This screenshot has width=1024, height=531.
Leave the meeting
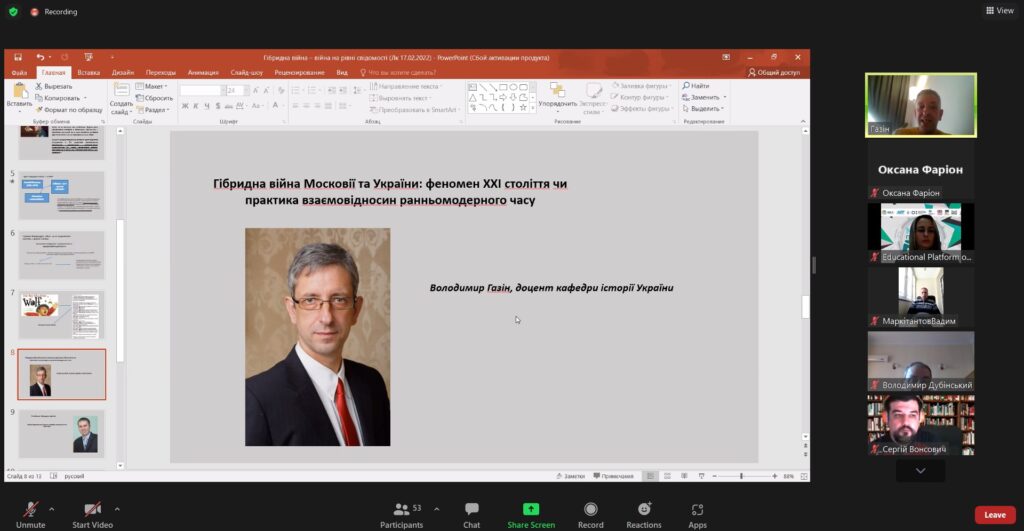click(x=994, y=515)
